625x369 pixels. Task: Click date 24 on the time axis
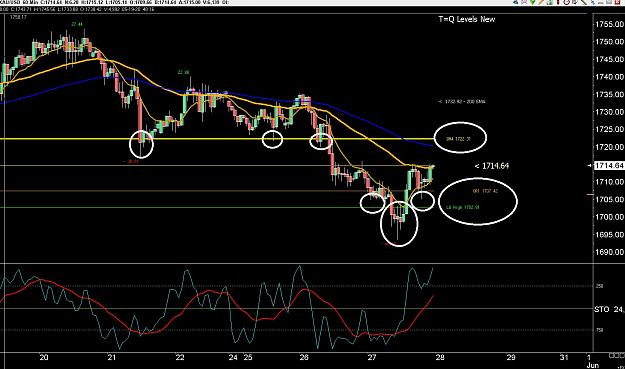(233, 357)
